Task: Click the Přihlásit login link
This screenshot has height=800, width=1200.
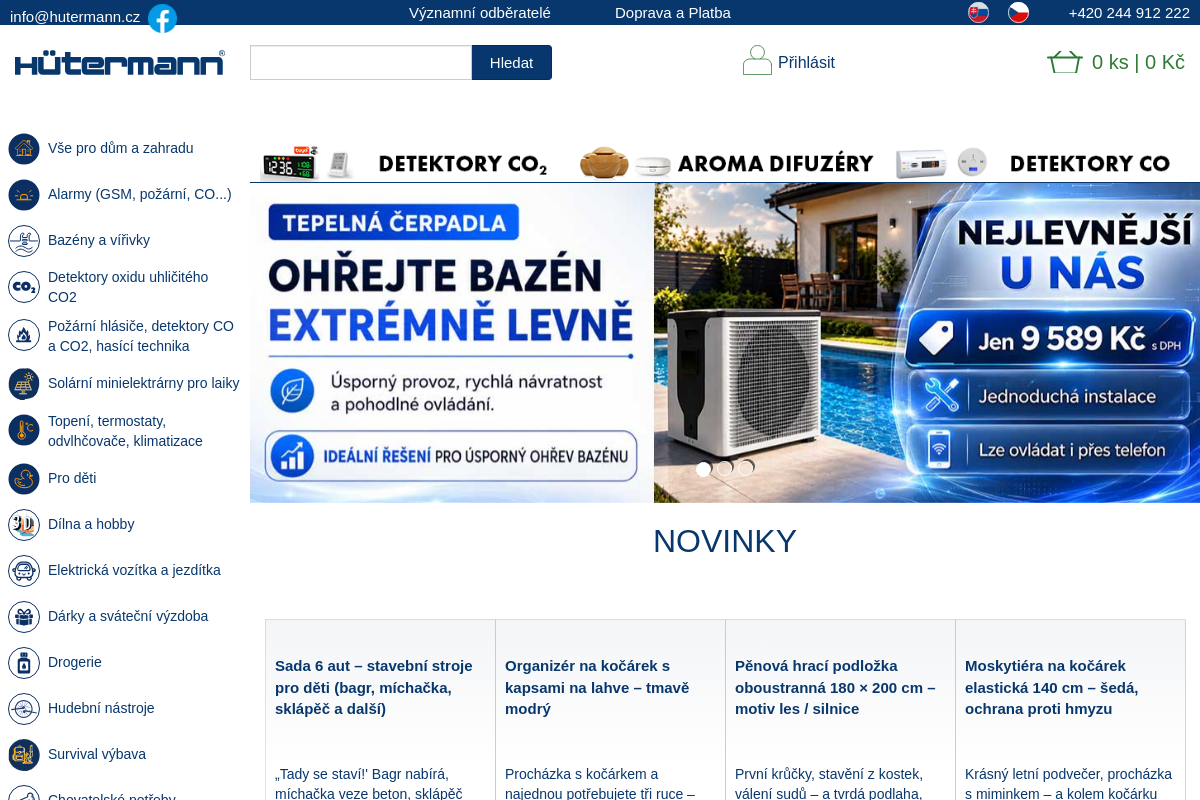Action: pyautogui.click(x=806, y=62)
